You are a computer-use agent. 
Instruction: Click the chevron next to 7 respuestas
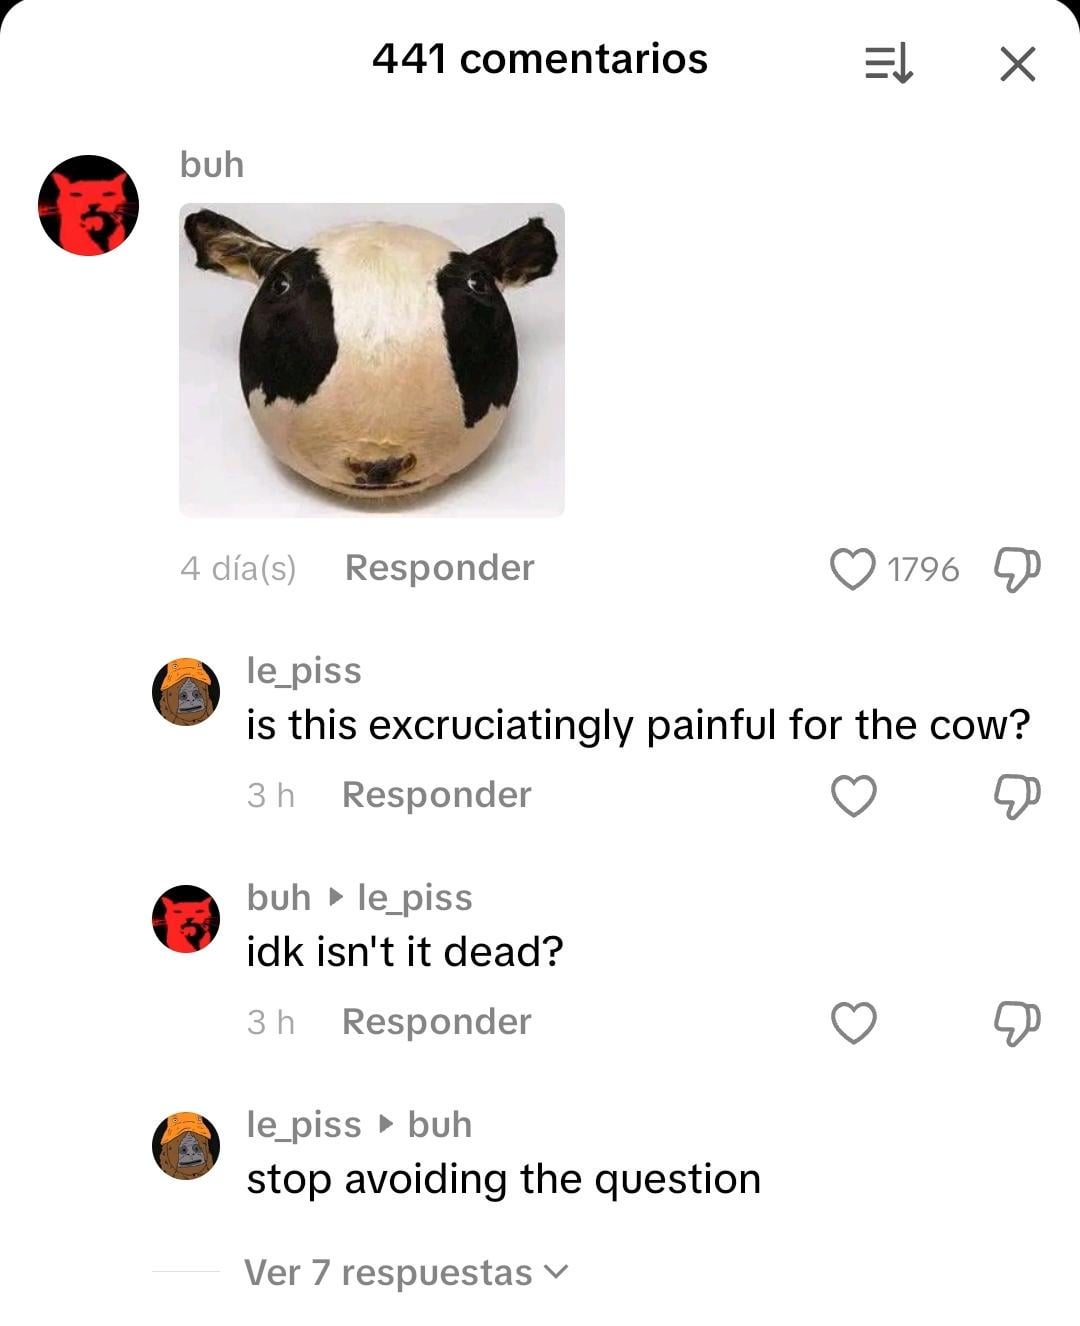[555, 1272]
